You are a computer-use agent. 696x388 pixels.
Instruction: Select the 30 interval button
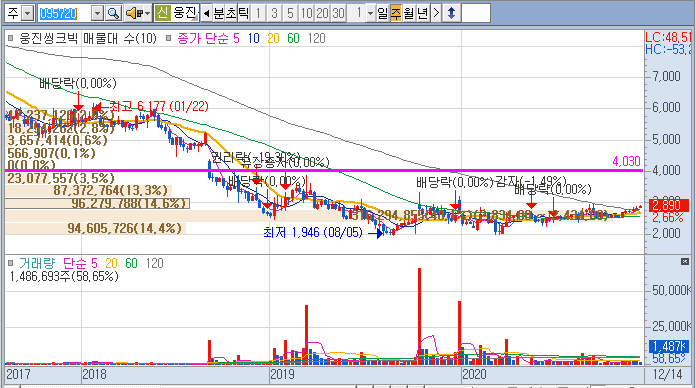338,13
